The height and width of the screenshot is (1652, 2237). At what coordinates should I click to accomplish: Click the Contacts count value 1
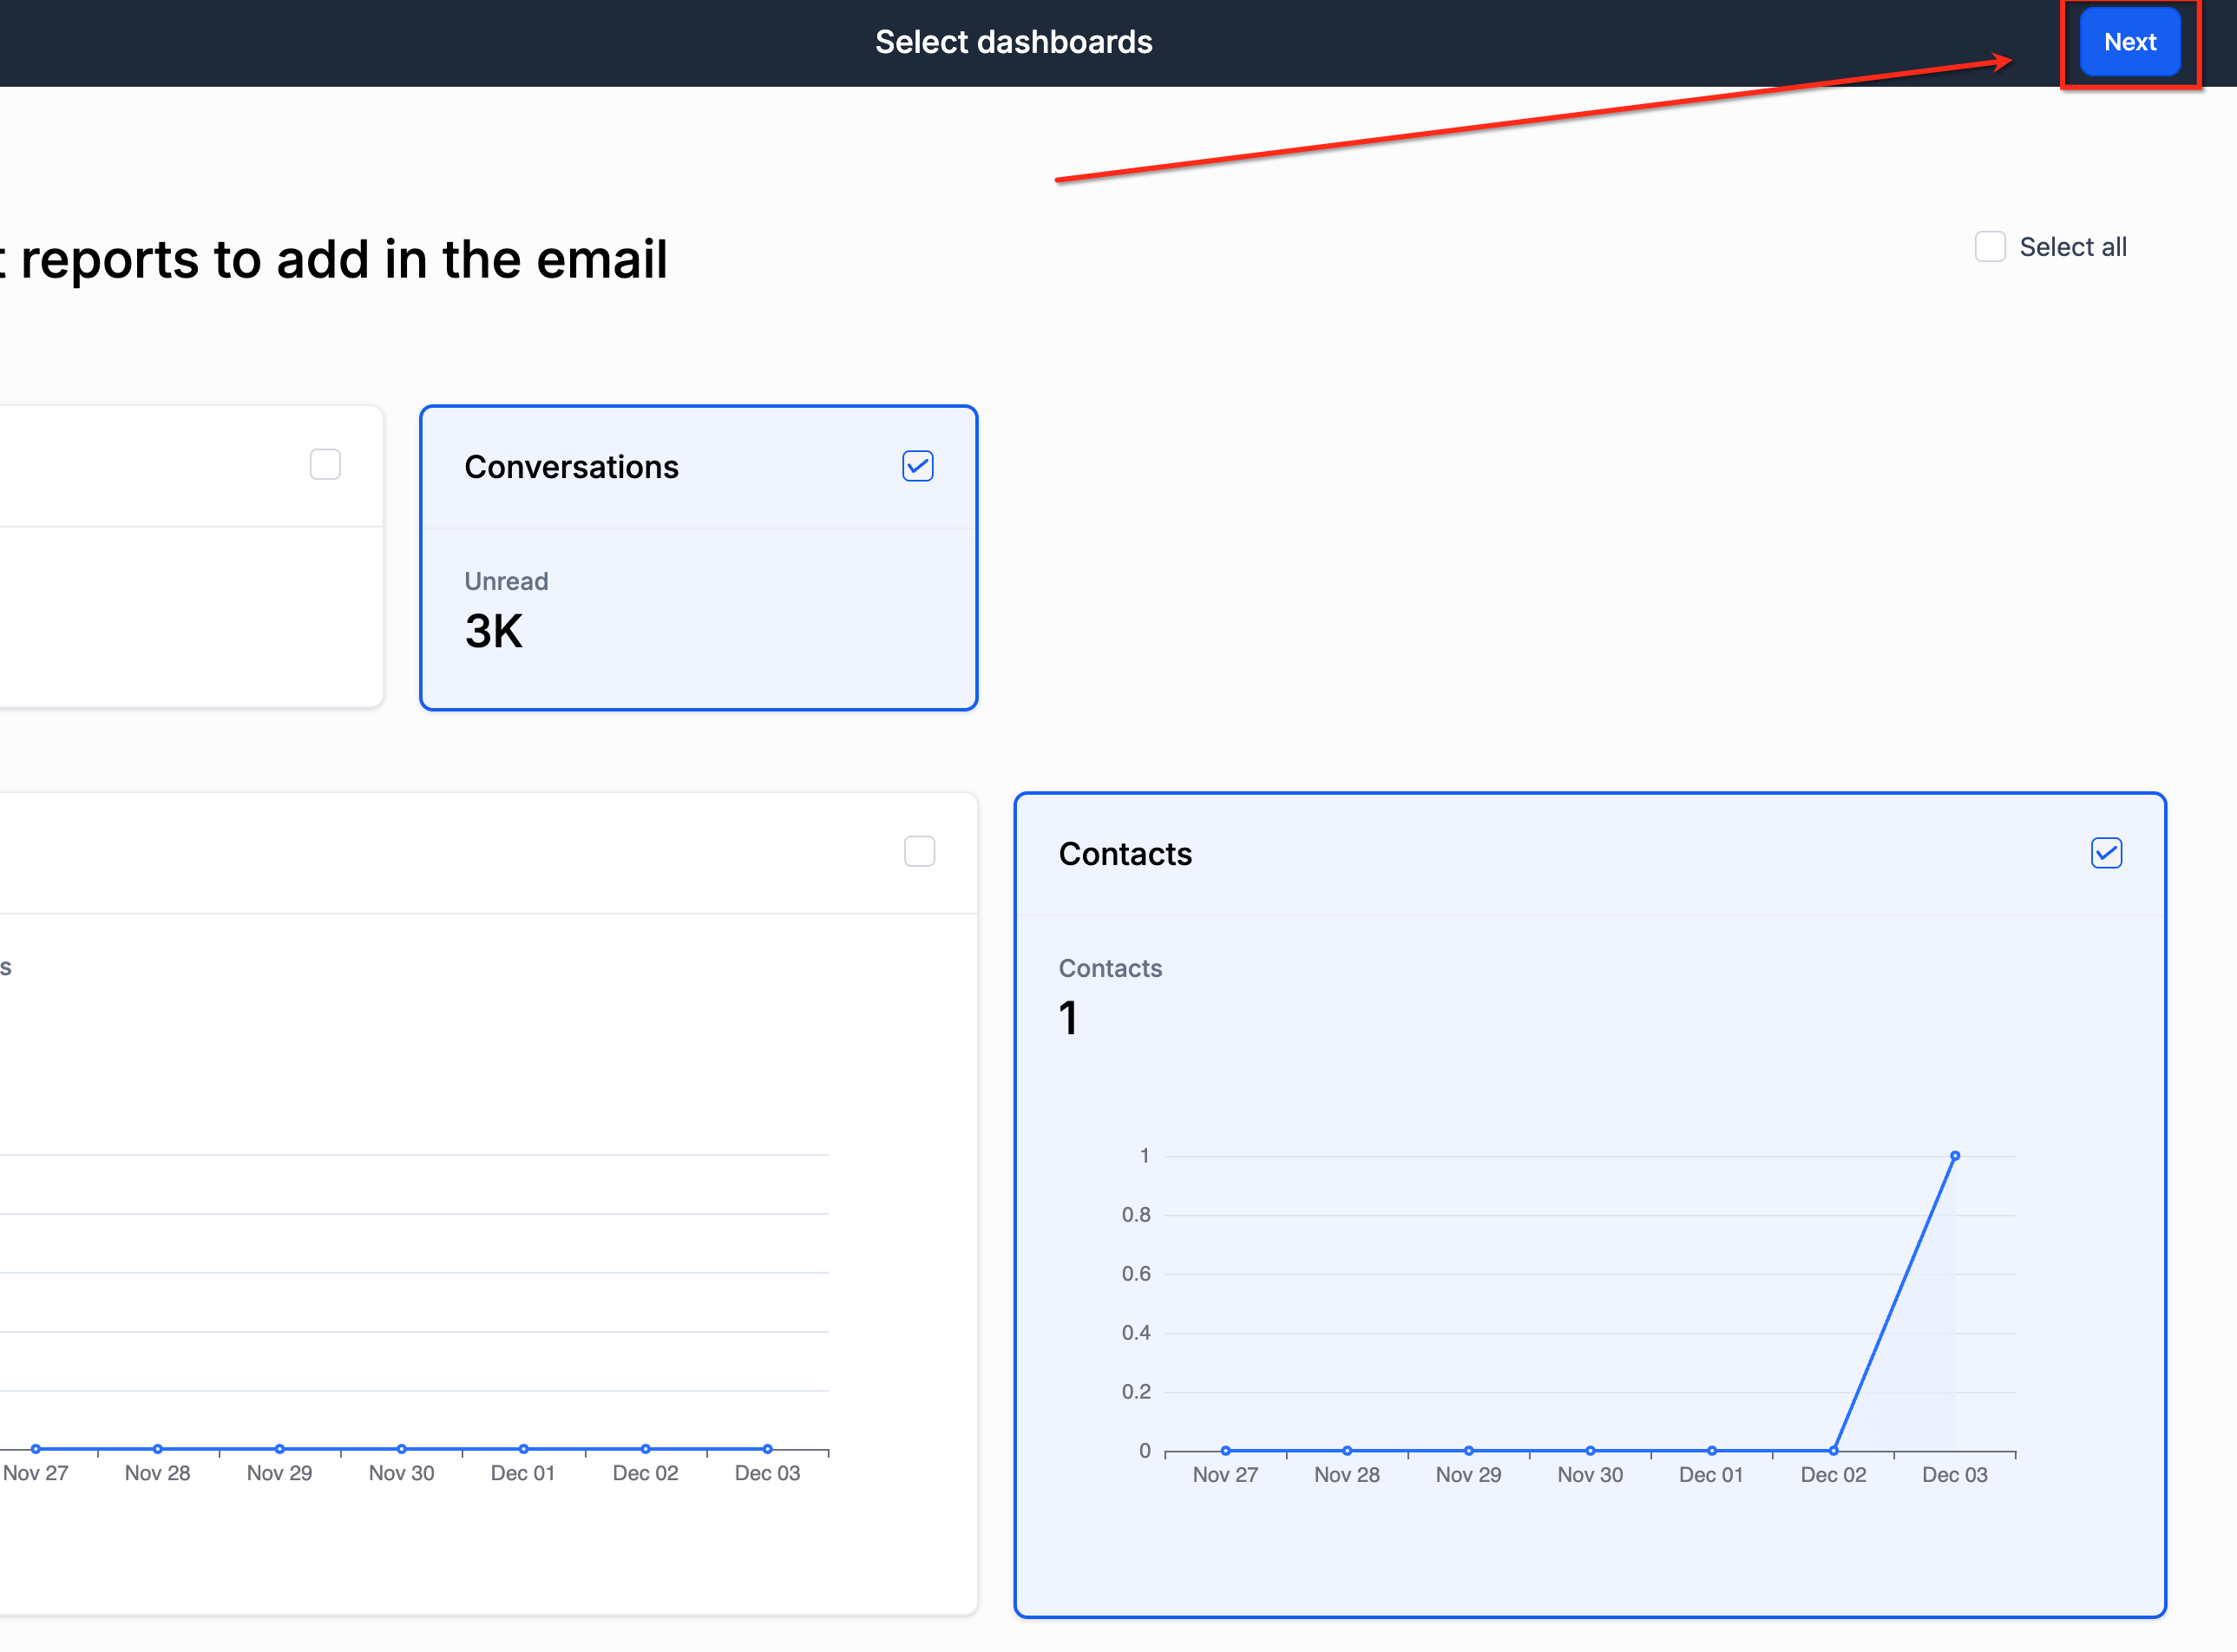pyautogui.click(x=1068, y=1018)
